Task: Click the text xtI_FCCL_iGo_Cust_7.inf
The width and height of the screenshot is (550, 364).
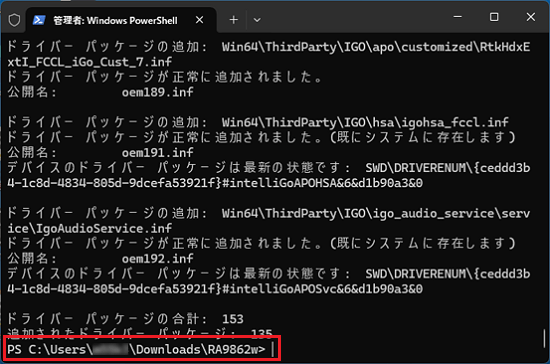Action: 89,62
